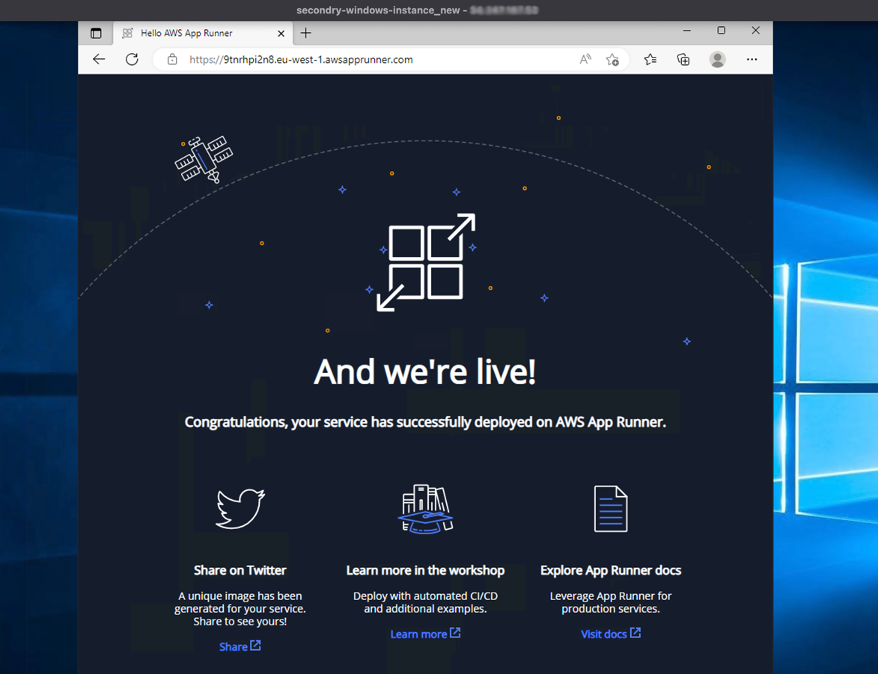Image resolution: width=879 pixels, height=675 pixels.
Task: Navigate back with the arrow icon
Action: click(x=98, y=59)
